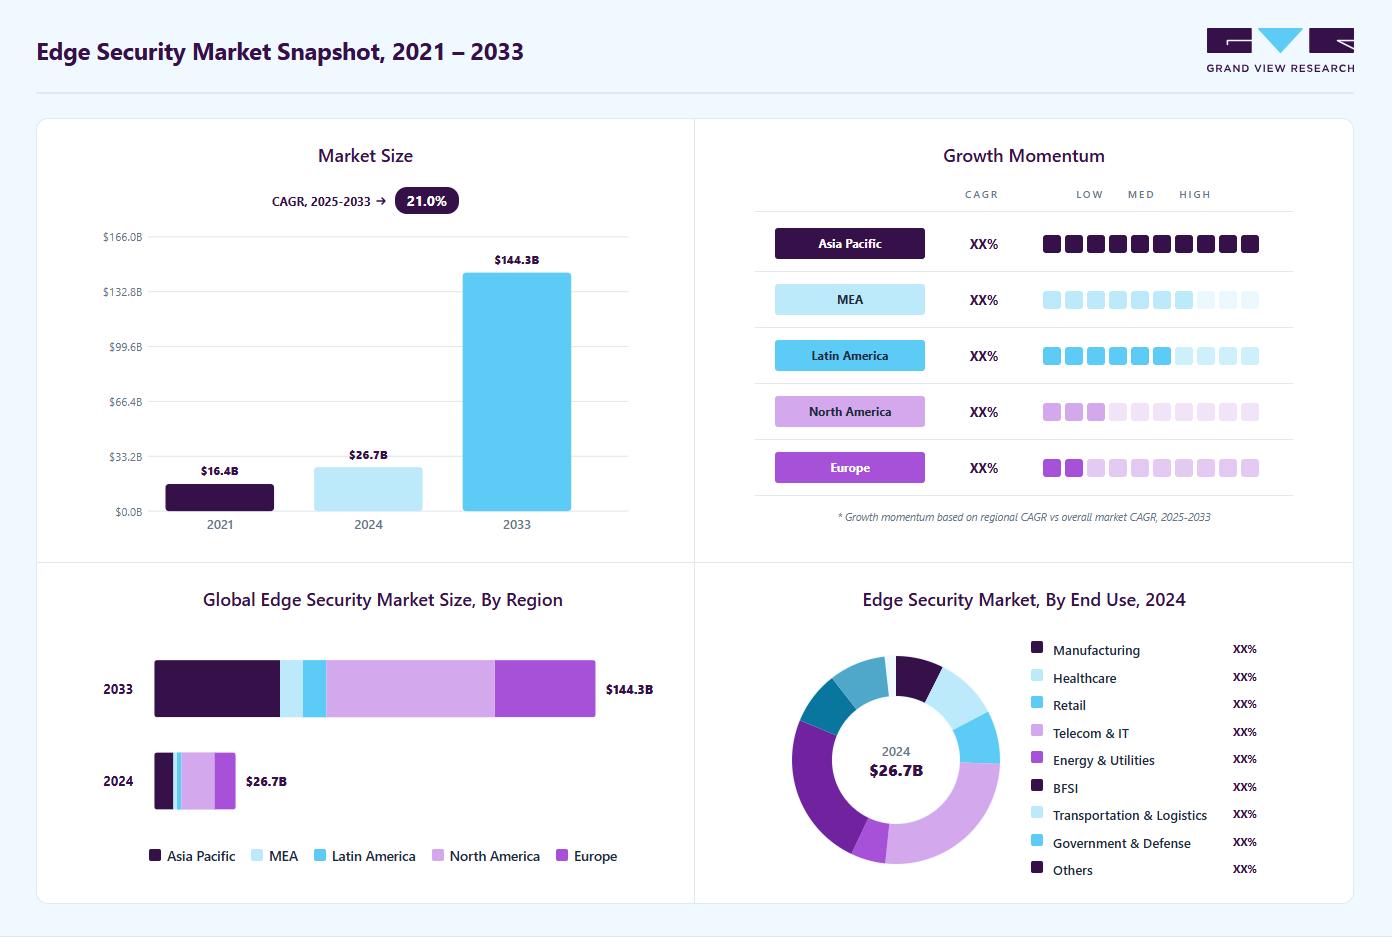Click the Global Edge Security Market Size, By Region heading
This screenshot has height=938, width=1392.
[383, 600]
